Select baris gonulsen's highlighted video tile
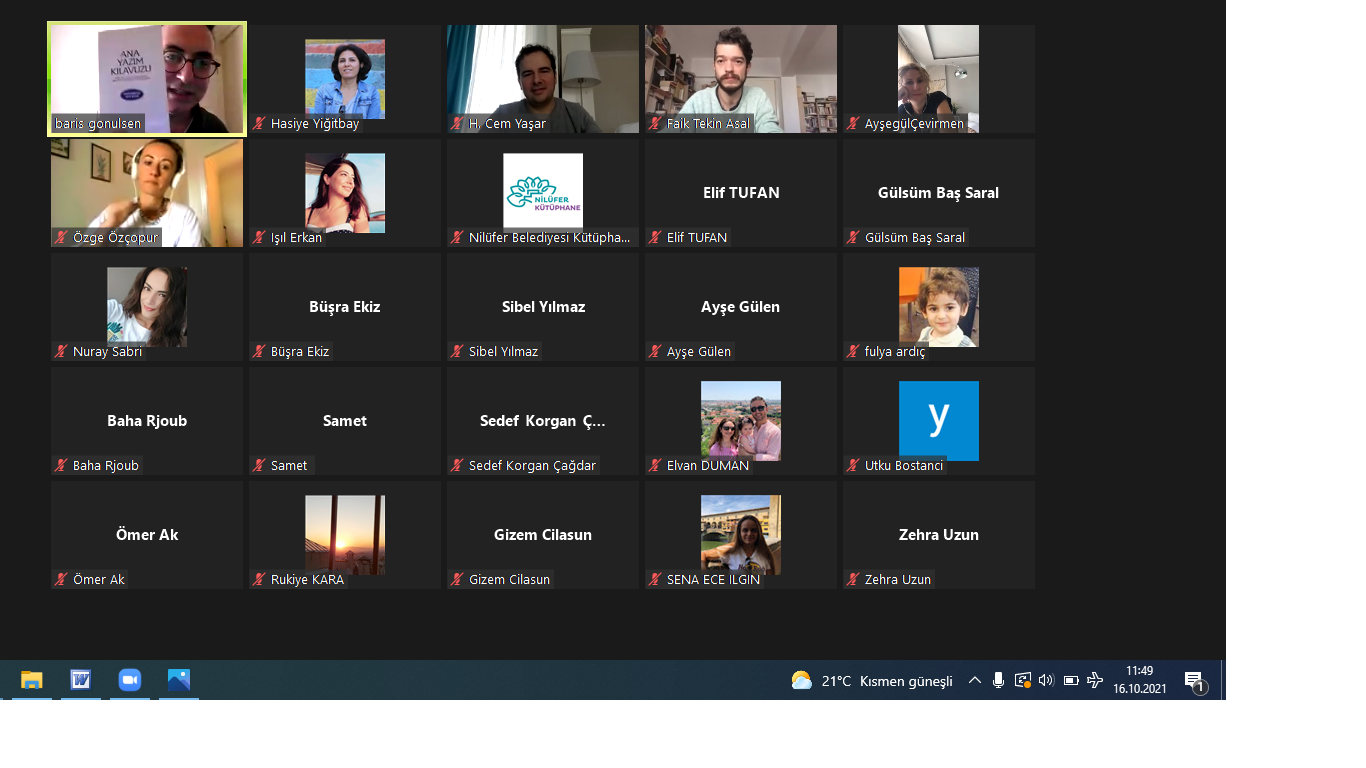 click(x=147, y=78)
